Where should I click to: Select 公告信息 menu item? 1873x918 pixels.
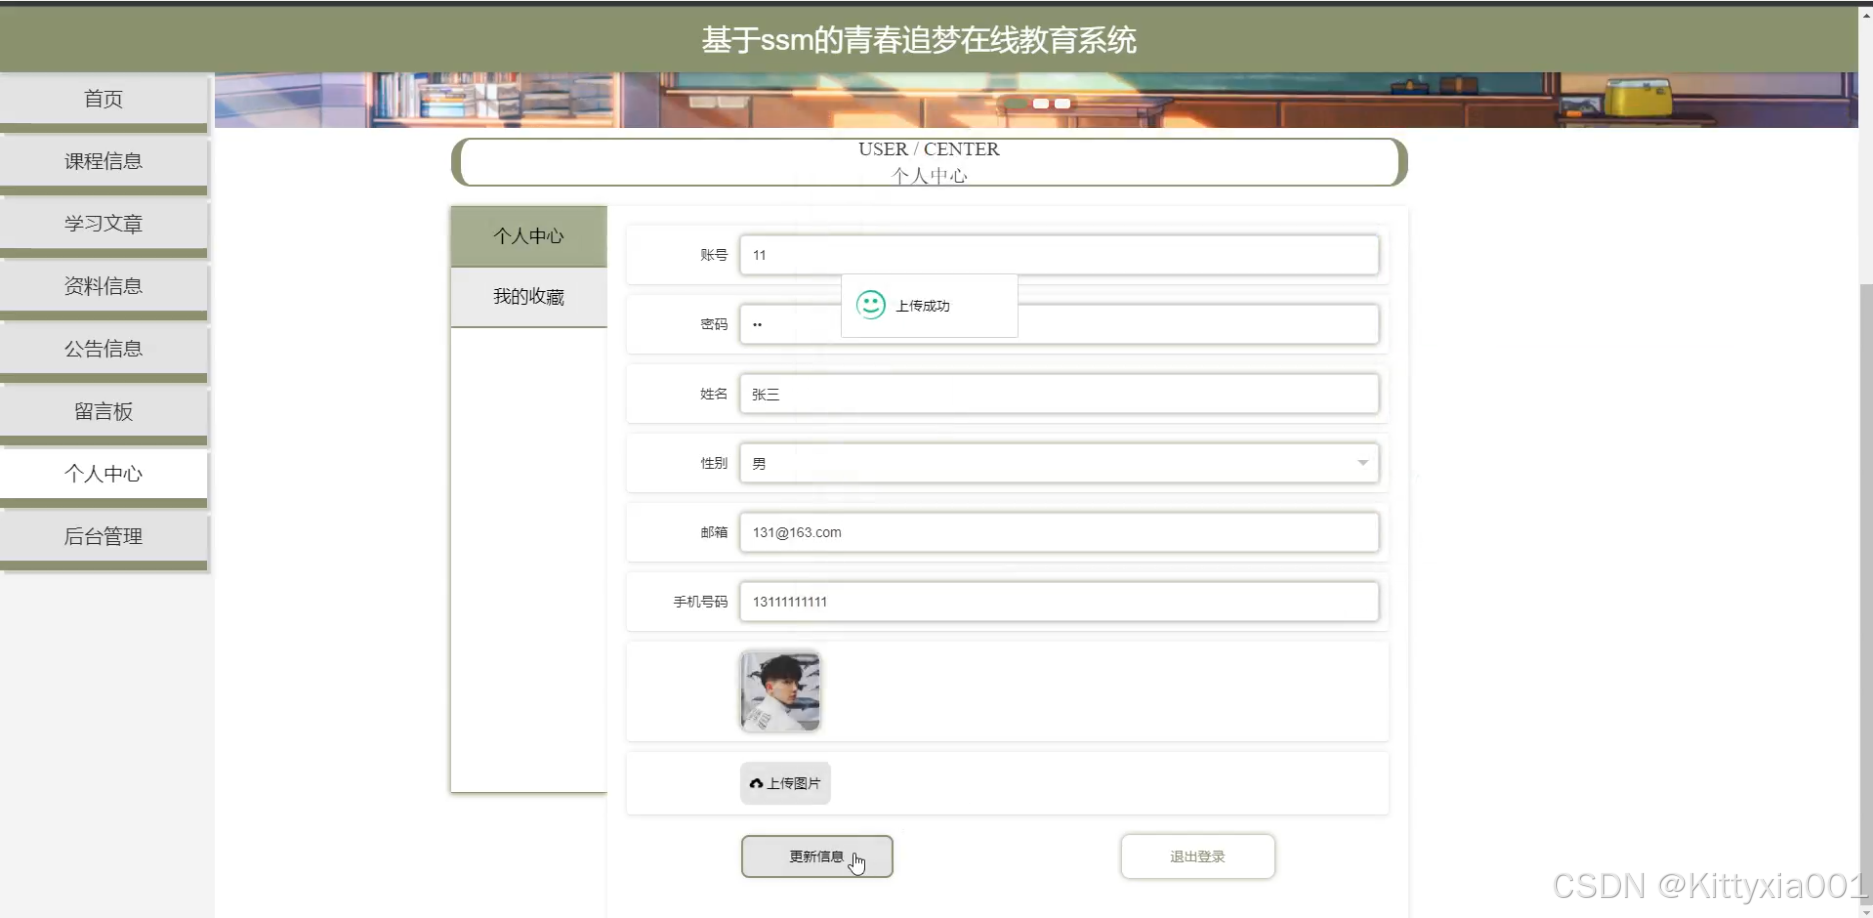click(104, 349)
